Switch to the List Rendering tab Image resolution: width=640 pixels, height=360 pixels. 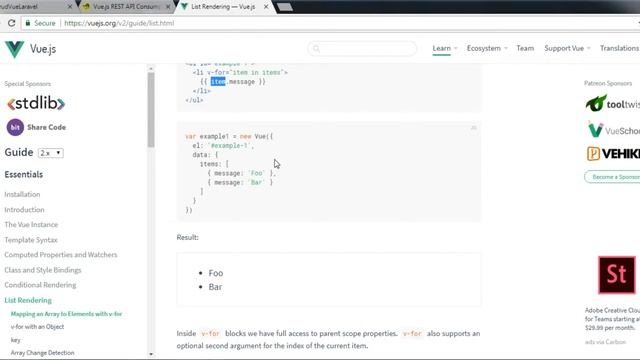tap(223, 7)
